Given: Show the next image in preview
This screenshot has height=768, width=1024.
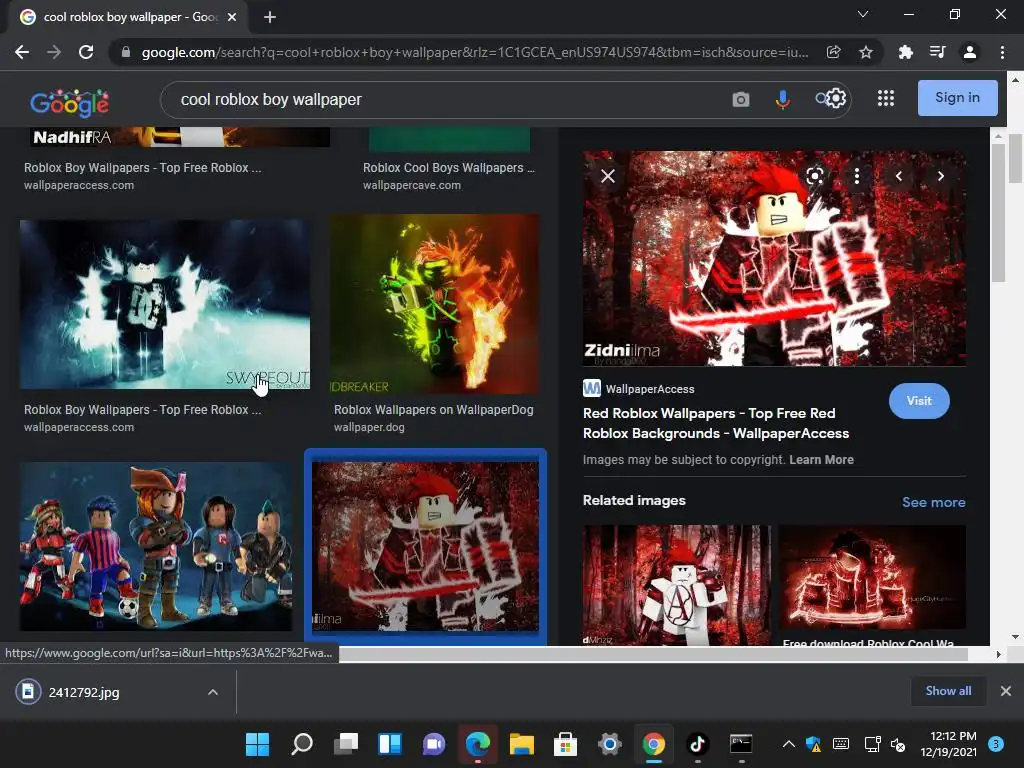Looking at the screenshot, I should pyautogui.click(x=940, y=176).
